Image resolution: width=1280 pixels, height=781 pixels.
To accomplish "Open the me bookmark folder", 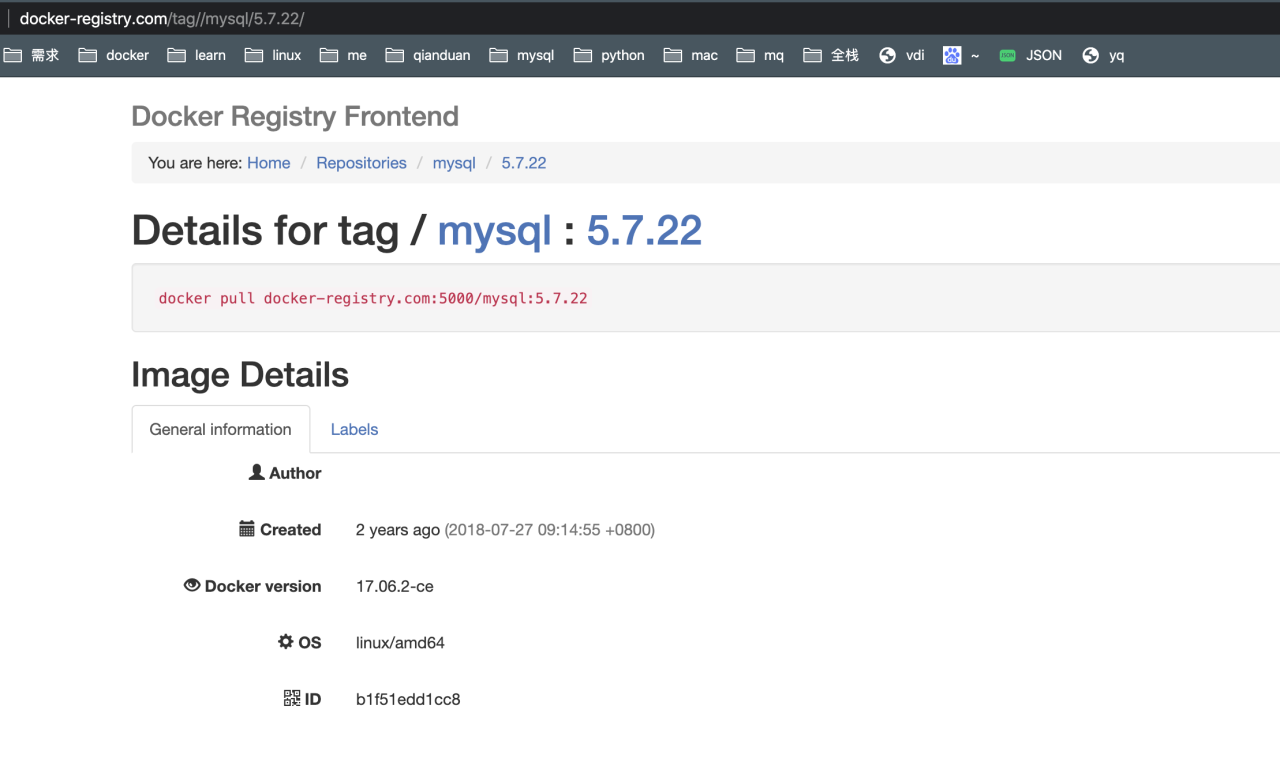I will pyautogui.click(x=343, y=55).
